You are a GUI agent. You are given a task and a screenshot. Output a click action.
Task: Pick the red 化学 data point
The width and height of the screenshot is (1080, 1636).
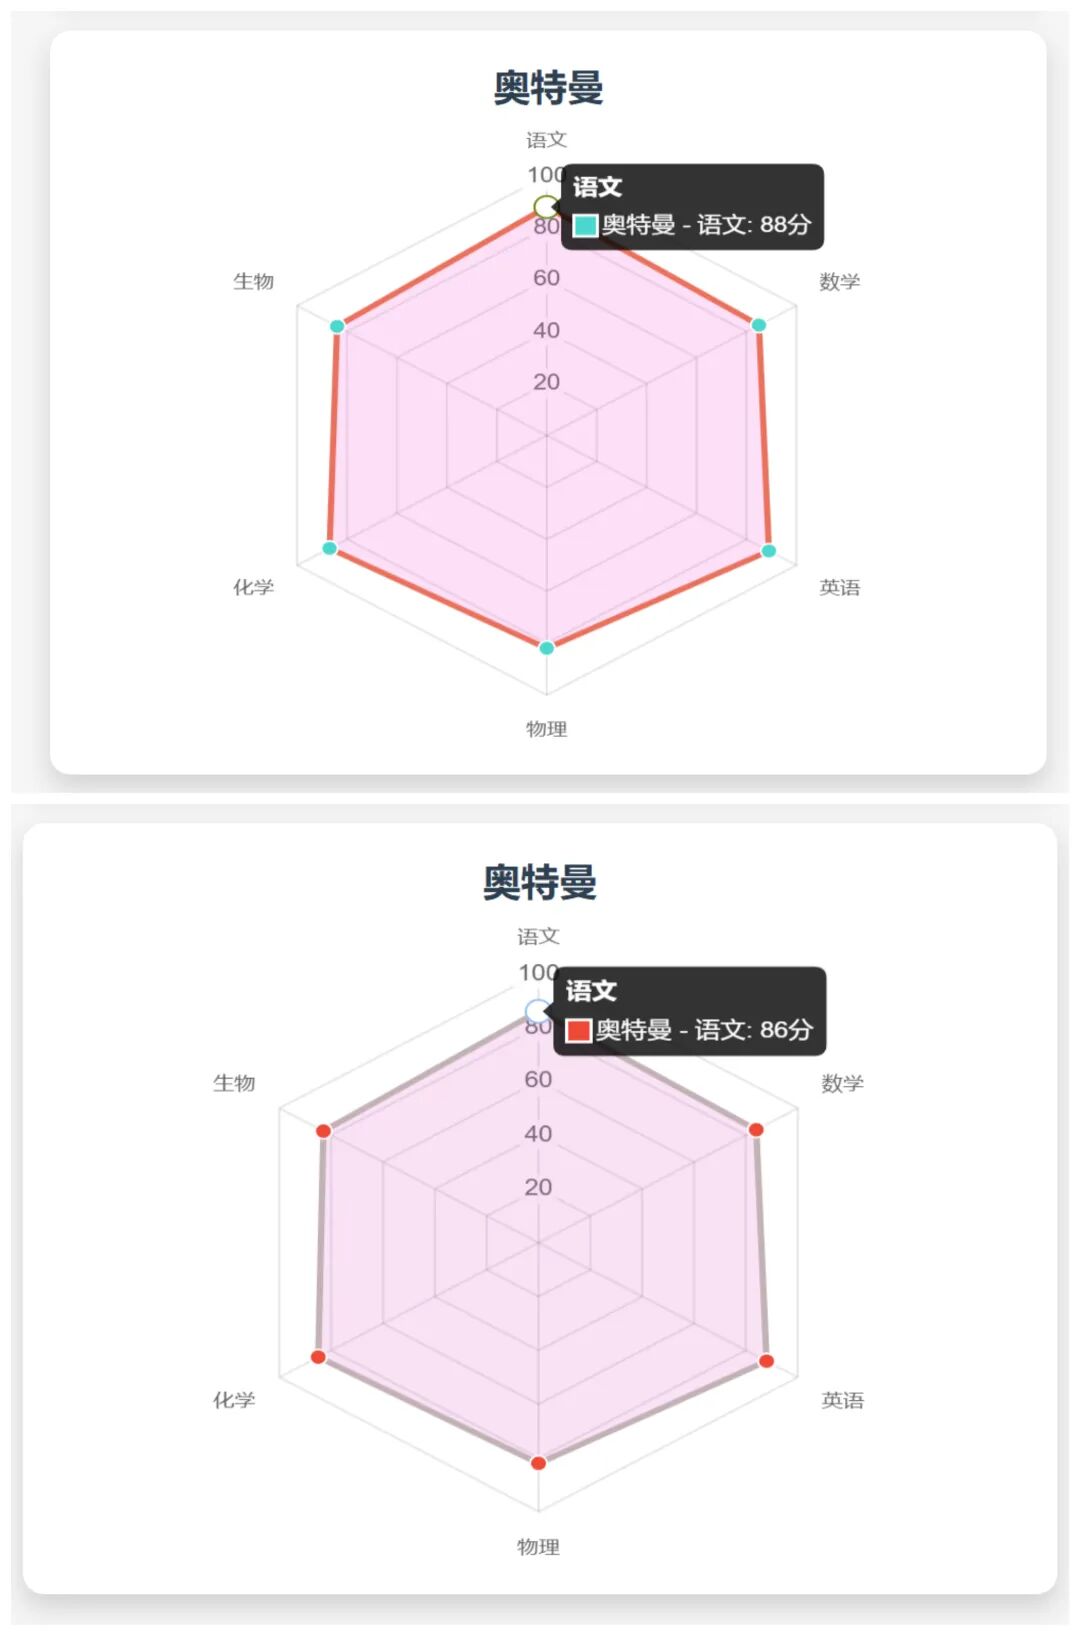click(318, 1357)
